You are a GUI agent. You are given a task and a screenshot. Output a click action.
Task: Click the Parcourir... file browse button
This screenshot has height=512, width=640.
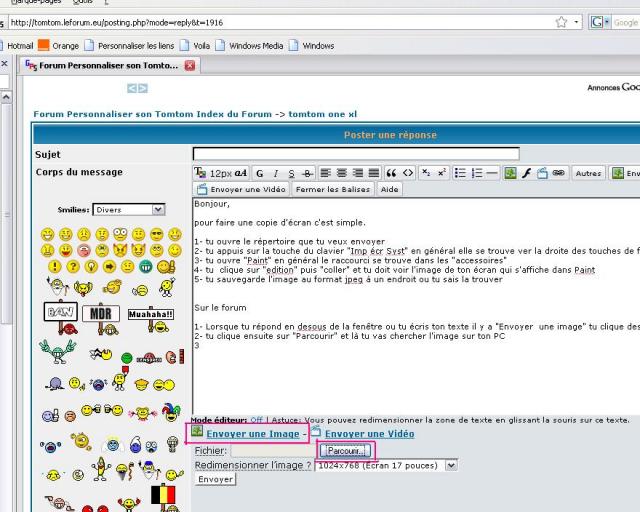[346, 451]
